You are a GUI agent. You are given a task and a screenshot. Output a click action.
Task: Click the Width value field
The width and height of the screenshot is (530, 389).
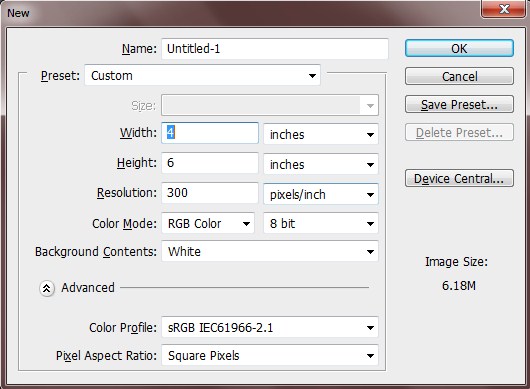point(210,133)
